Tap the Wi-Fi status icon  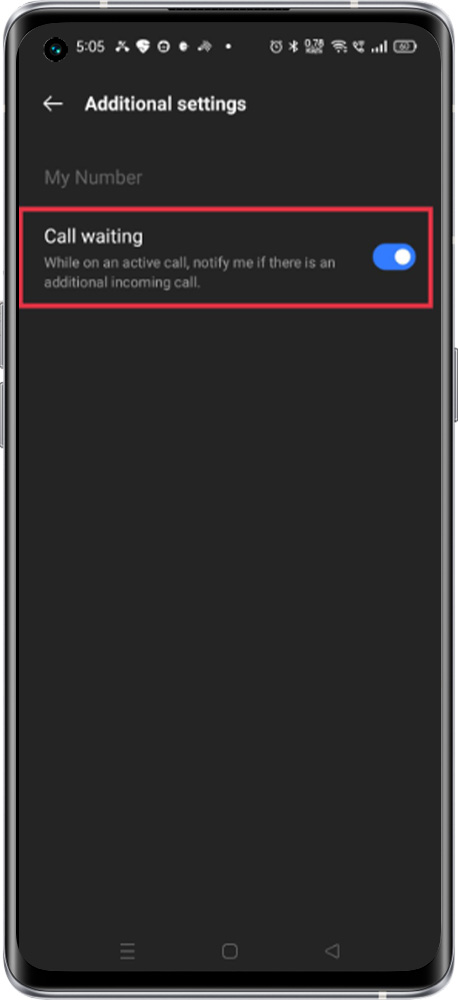point(339,47)
